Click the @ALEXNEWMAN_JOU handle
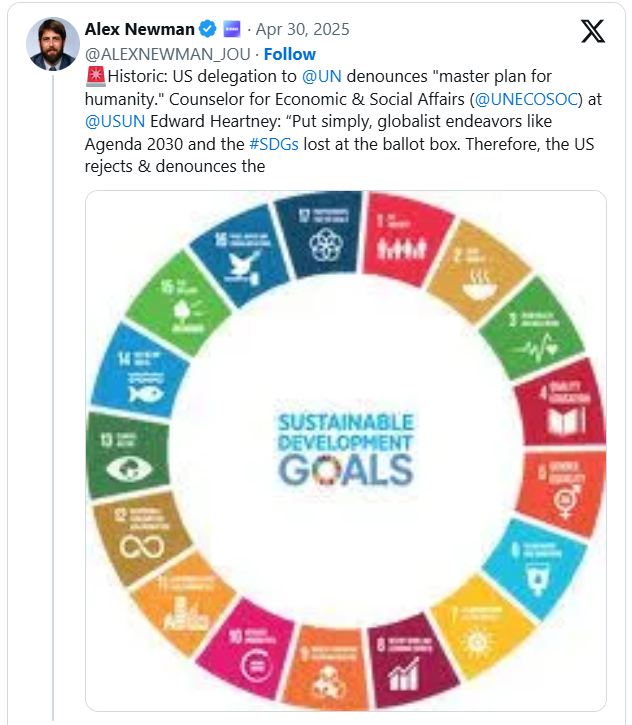Image resolution: width=632 pixels, height=725 pixels. pyautogui.click(x=168, y=54)
